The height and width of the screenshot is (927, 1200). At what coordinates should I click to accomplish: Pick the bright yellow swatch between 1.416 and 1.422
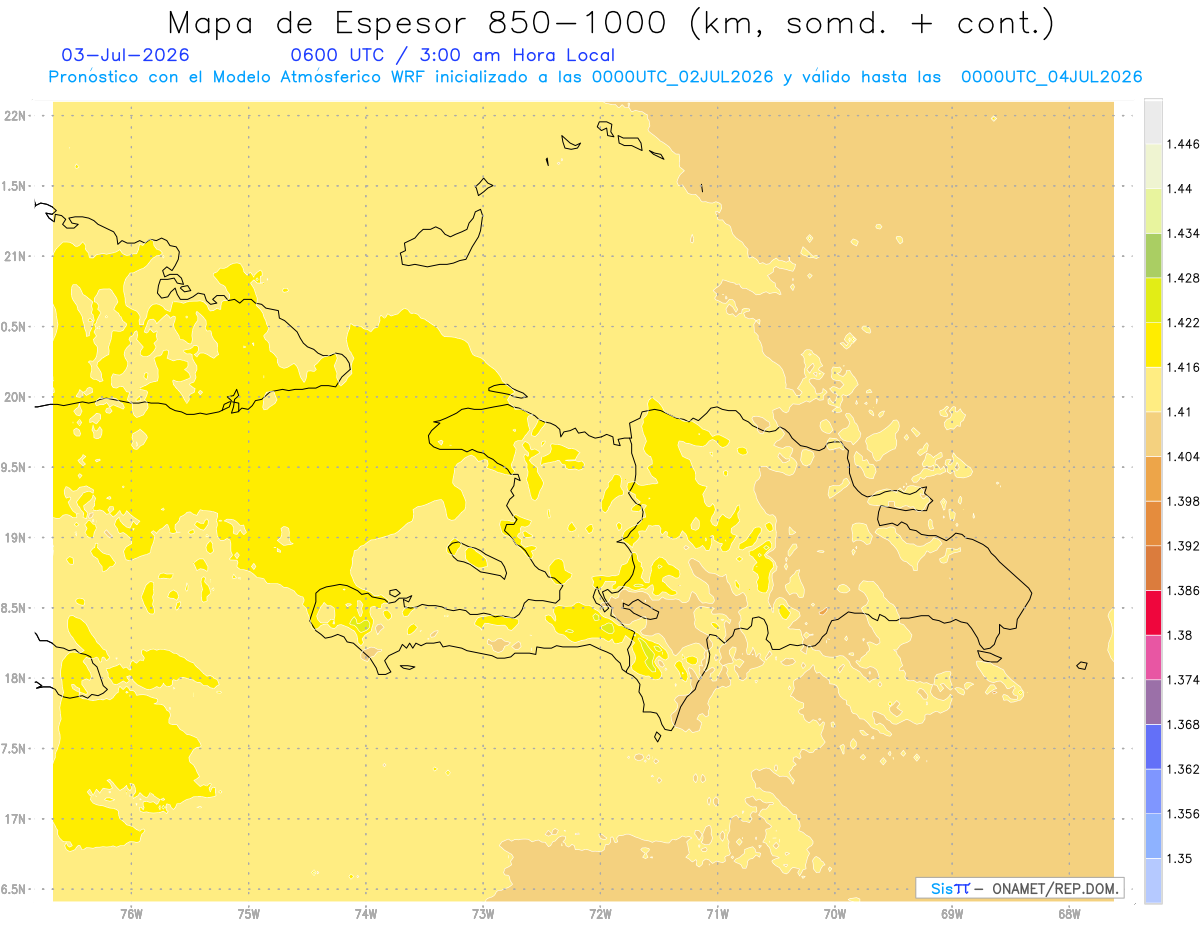(1153, 345)
